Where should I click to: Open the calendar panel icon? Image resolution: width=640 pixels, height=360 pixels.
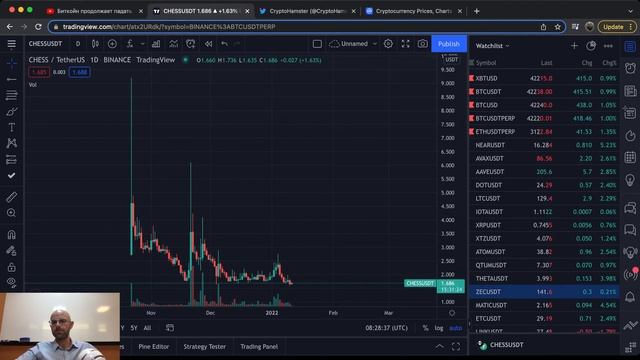[x=630, y=157]
